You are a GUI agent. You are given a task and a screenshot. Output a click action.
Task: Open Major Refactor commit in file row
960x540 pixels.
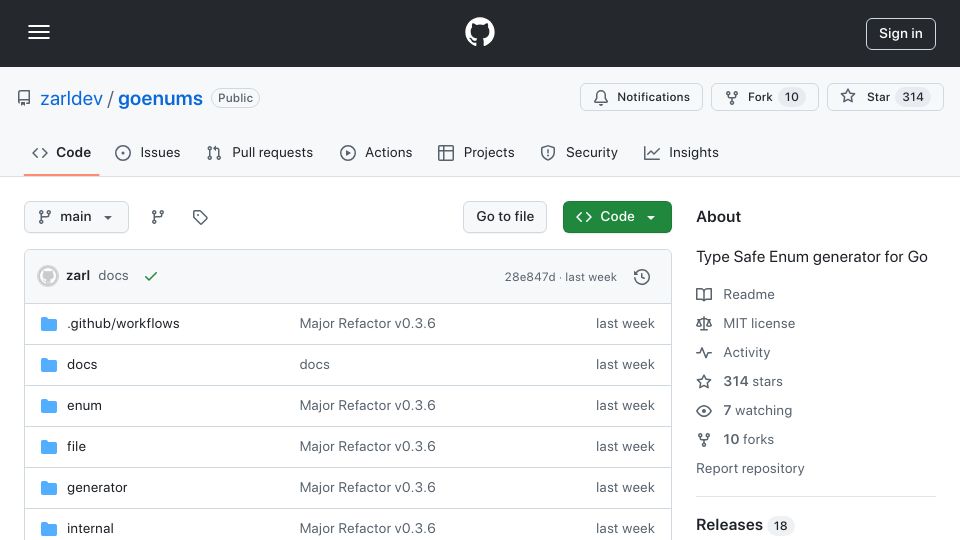click(367, 446)
